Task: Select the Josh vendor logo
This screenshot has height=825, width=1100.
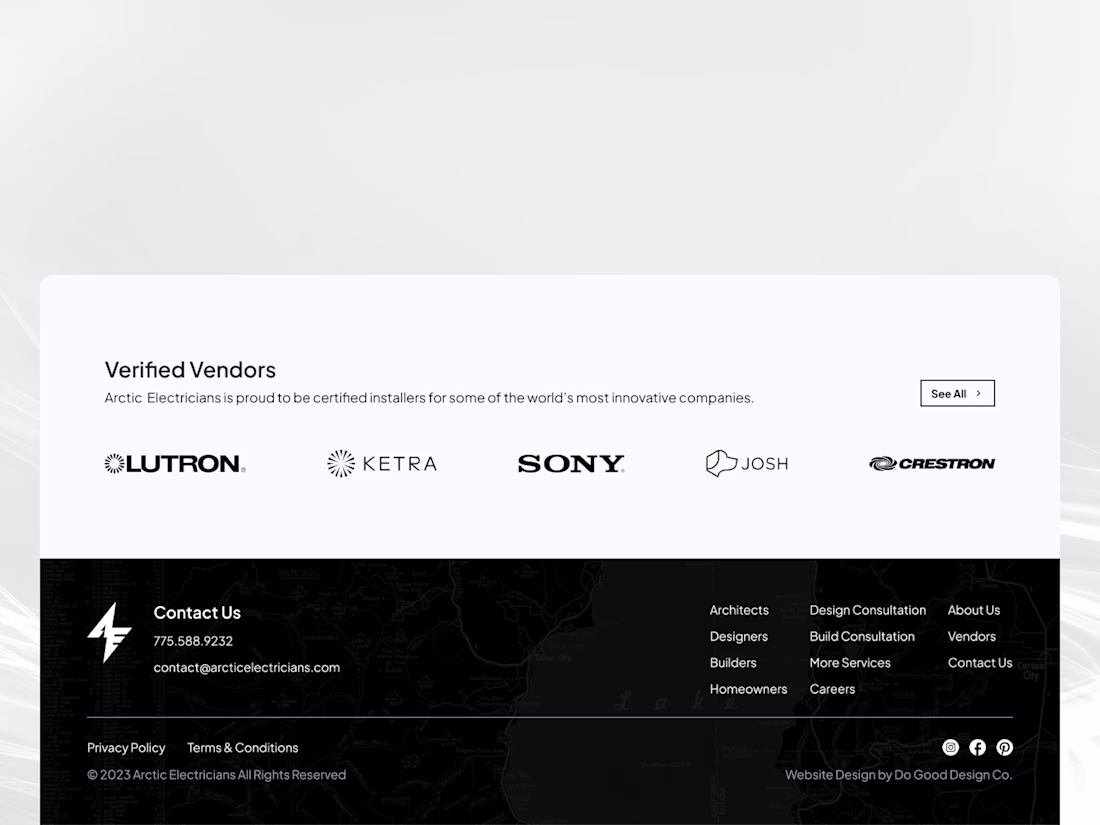Action: pos(747,464)
